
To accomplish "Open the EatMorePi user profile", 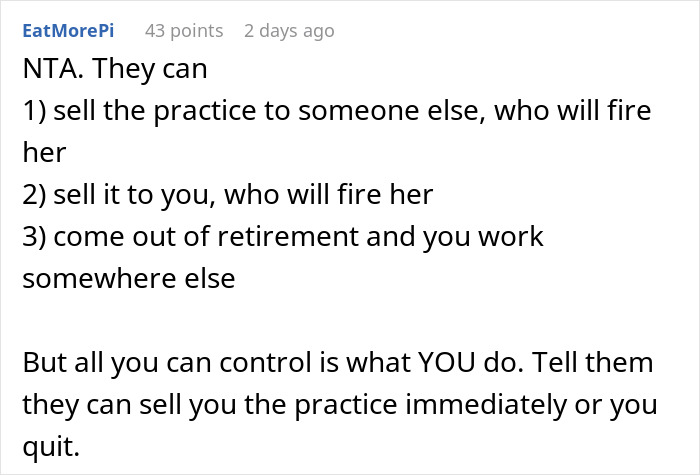I will pyautogui.click(x=68, y=31).
